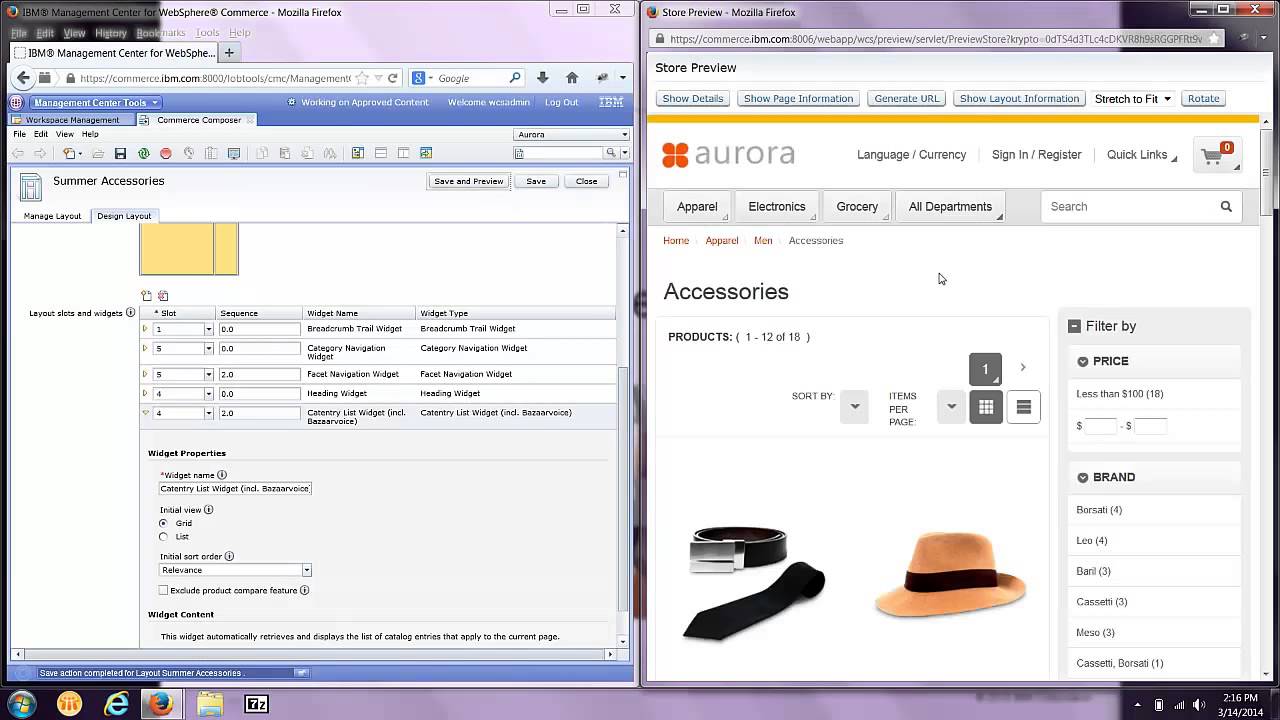Click the red Stop icon in Composer toolbar
Image resolution: width=1280 pixels, height=720 pixels.
click(x=166, y=153)
